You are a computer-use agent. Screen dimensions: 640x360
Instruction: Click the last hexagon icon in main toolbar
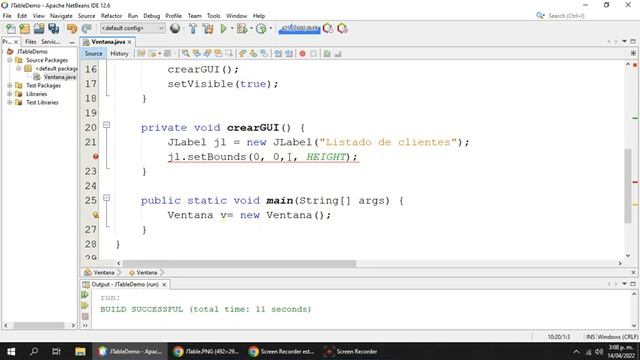click(x=342, y=29)
